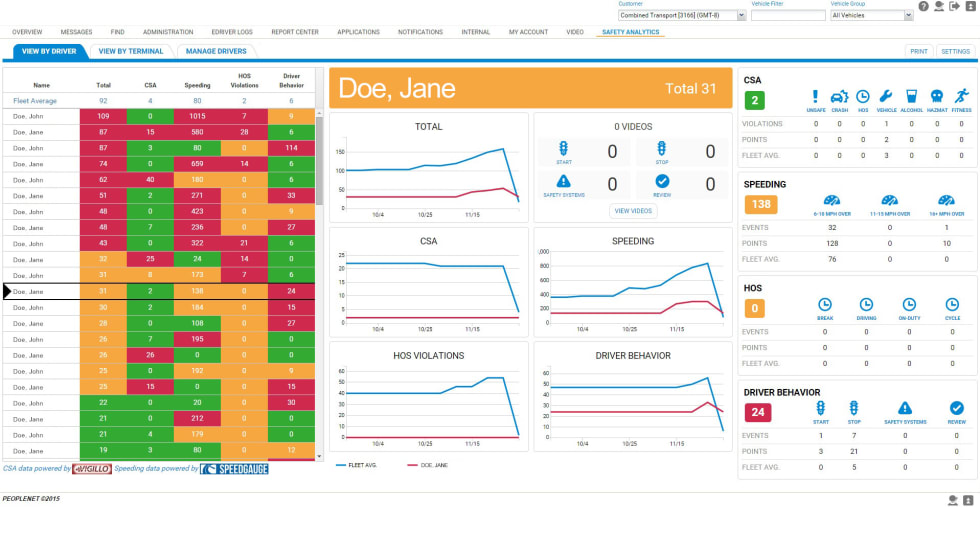980x552 pixels.
Task: Open the Report Center menu
Action: tap(295, 32)
